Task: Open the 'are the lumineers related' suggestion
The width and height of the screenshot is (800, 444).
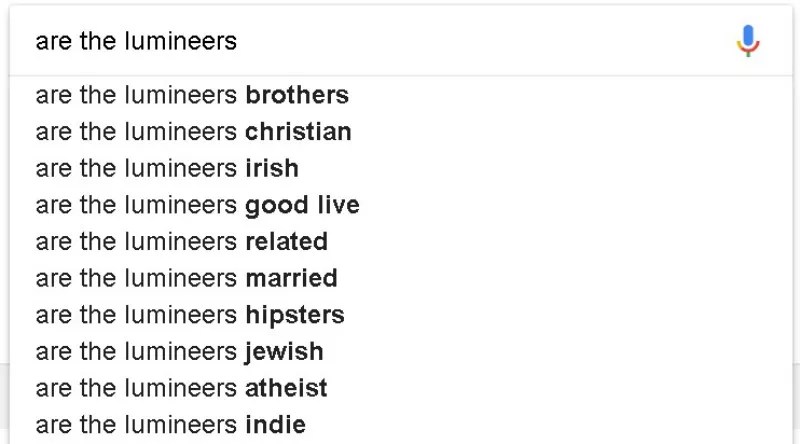Action: pos(181,242)
